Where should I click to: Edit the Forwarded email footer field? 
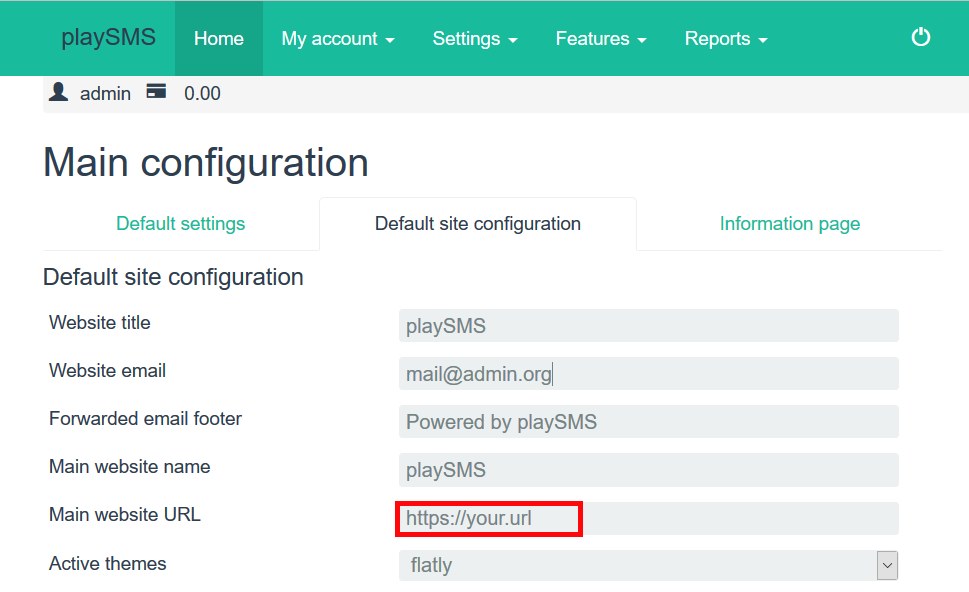pos(649,421)
